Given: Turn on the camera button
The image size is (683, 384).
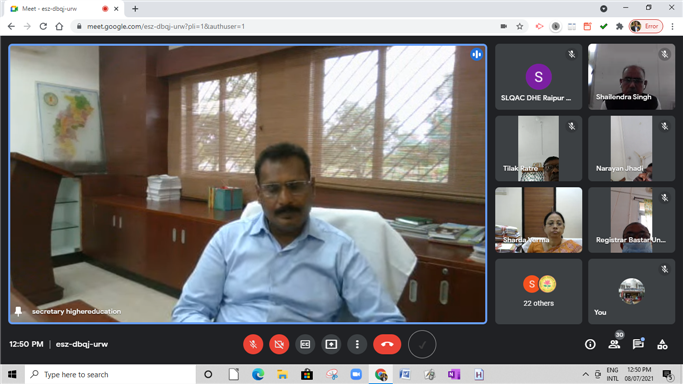Looking at the screenshot, I should [x=279, y=344].
